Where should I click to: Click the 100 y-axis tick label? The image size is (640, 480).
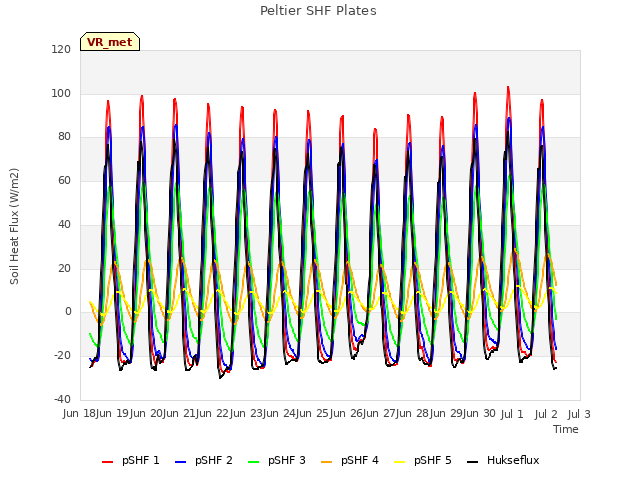pos(61,93)
